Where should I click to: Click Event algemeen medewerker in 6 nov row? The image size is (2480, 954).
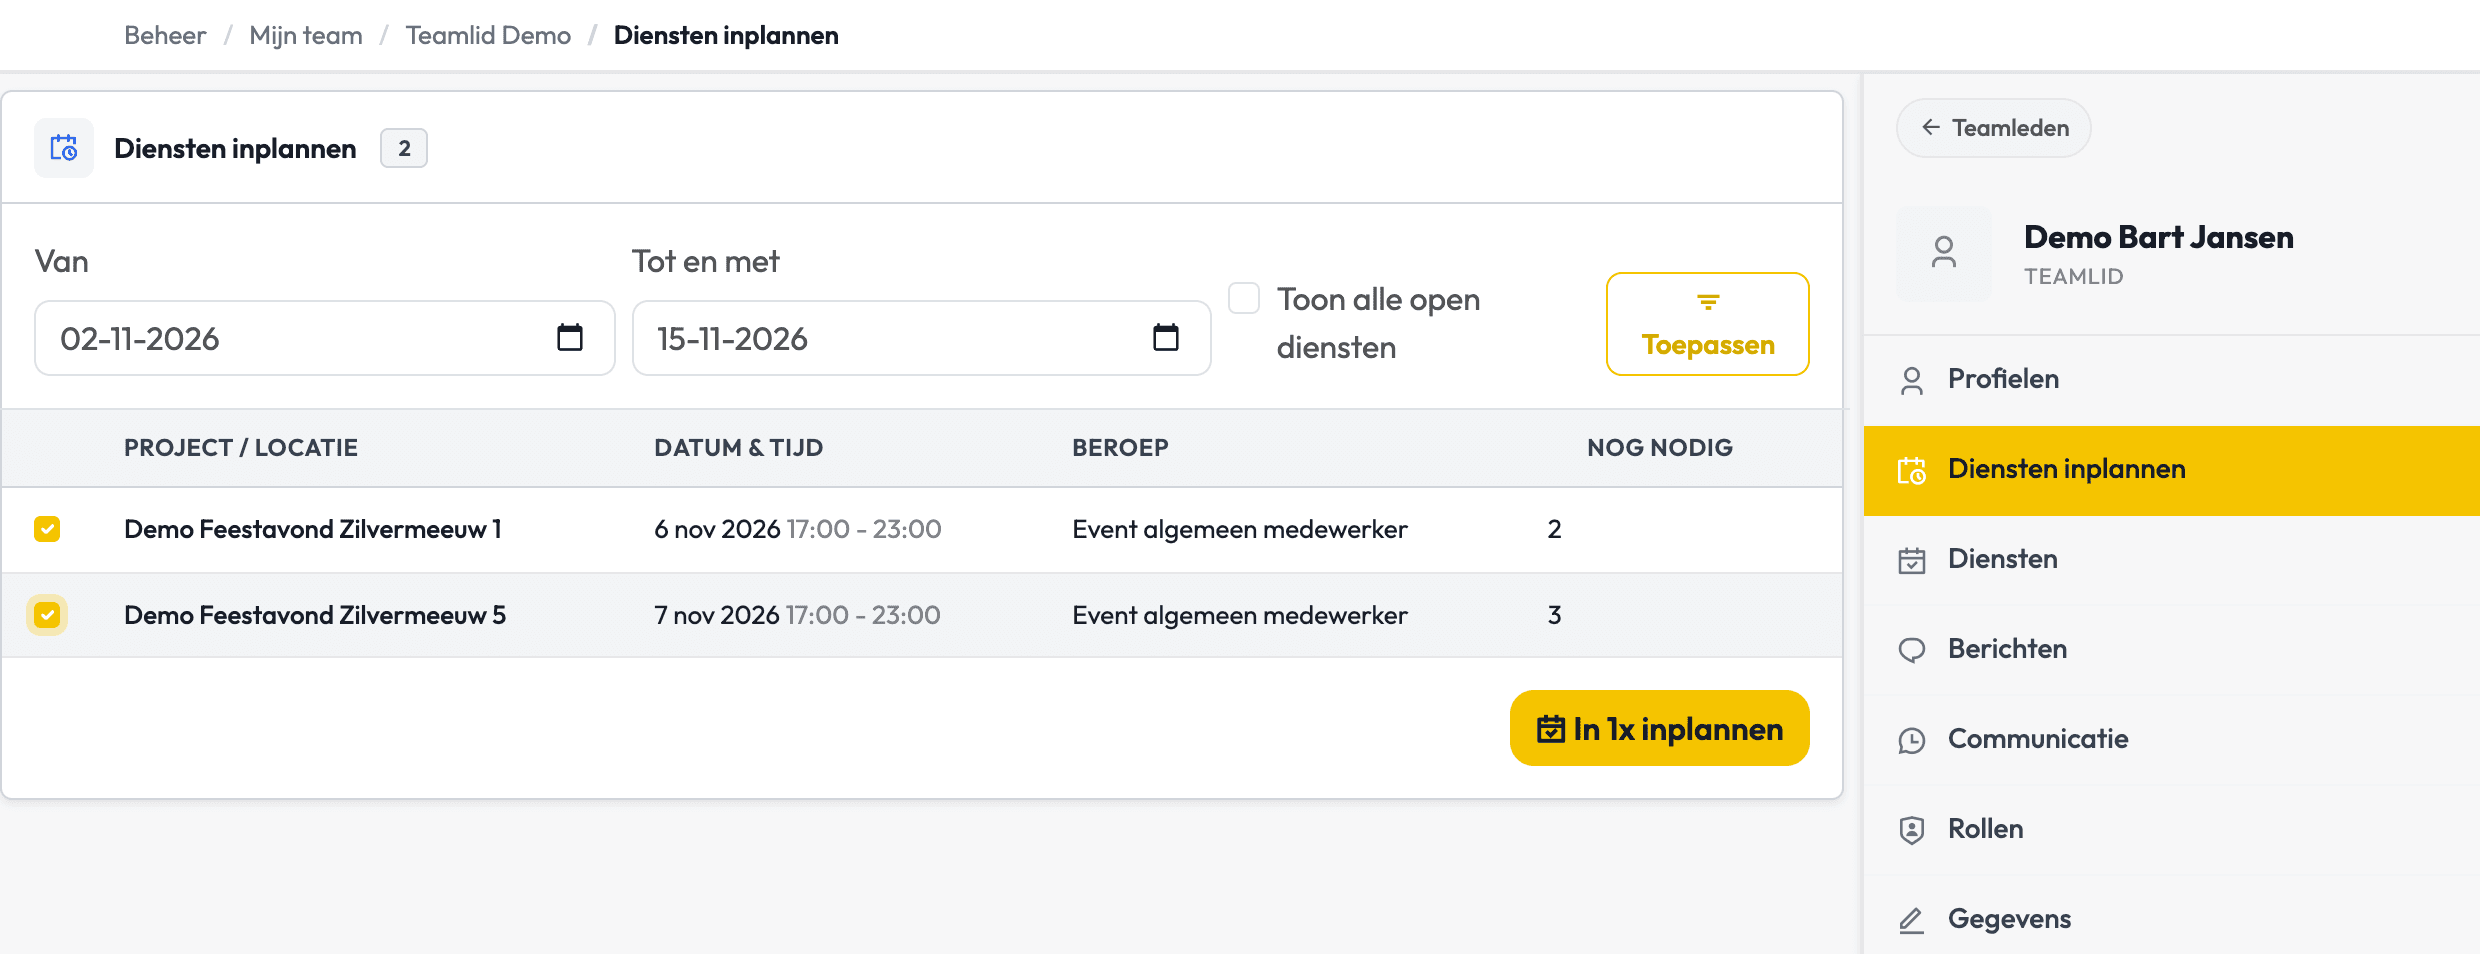(1240, 529)
